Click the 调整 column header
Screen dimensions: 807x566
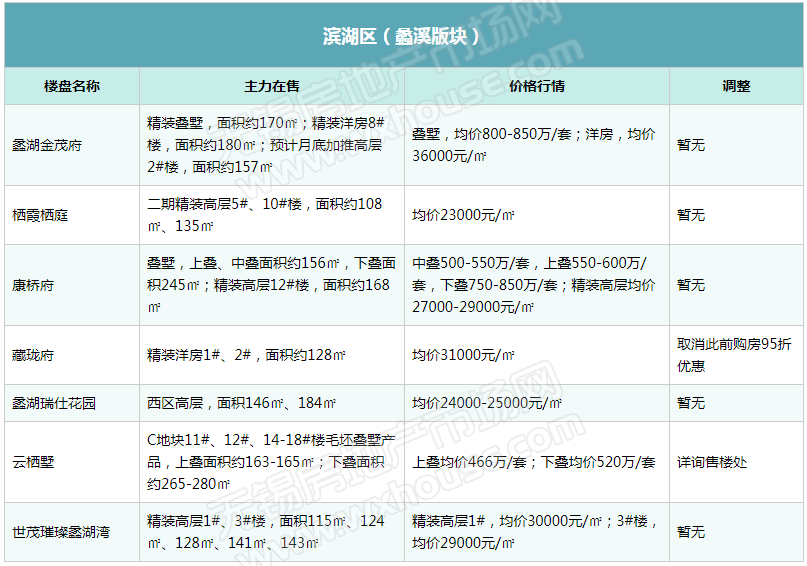[736, 86]
